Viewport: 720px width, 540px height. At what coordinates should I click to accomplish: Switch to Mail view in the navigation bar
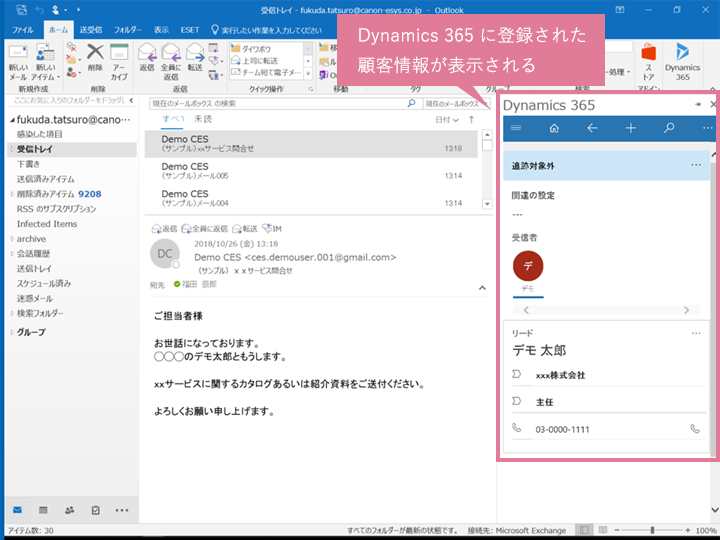(x=17, y=510)
